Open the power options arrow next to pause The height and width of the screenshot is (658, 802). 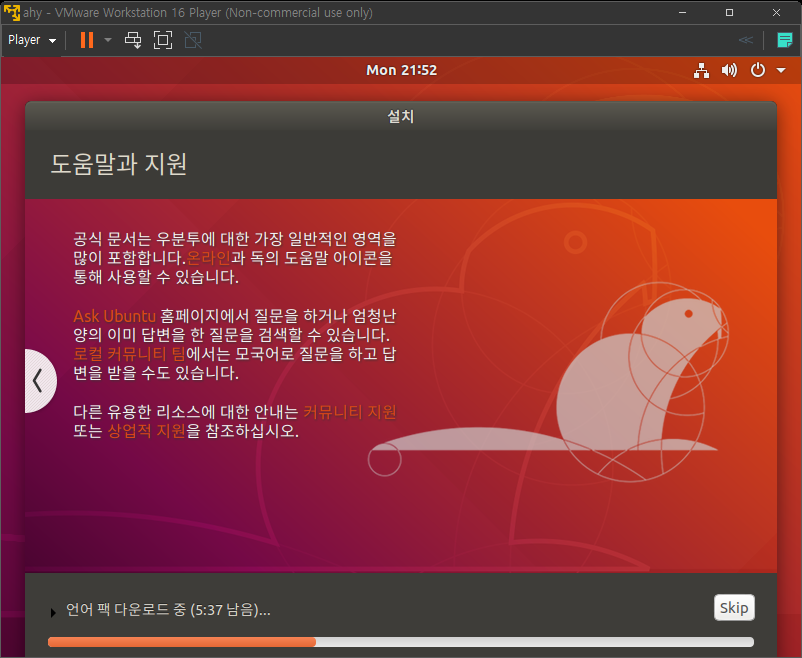pyautogui.click(x=107, y=40)
